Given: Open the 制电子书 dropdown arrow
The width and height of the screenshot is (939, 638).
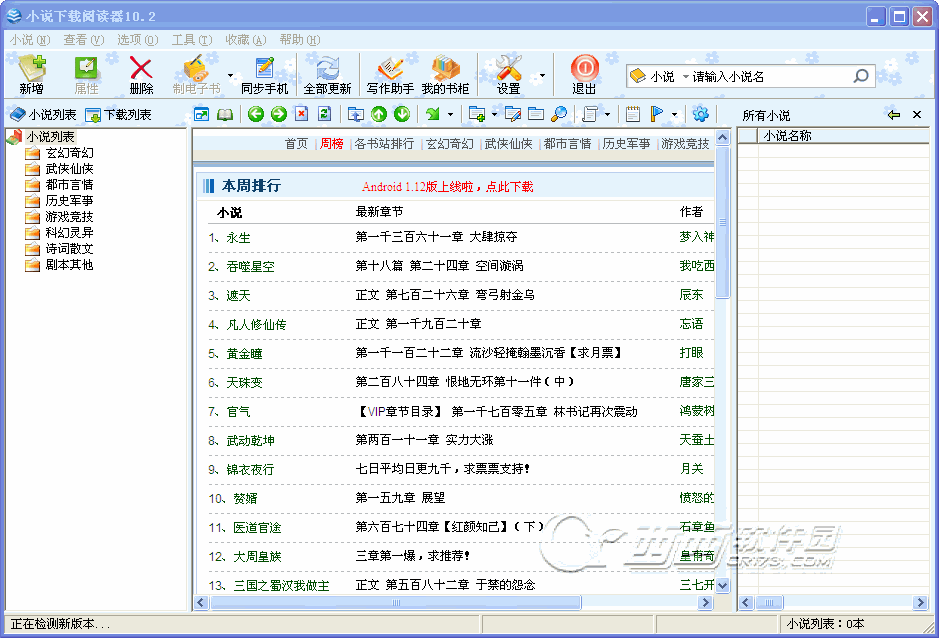Looking at the screenshot, I should pos(230,76).
